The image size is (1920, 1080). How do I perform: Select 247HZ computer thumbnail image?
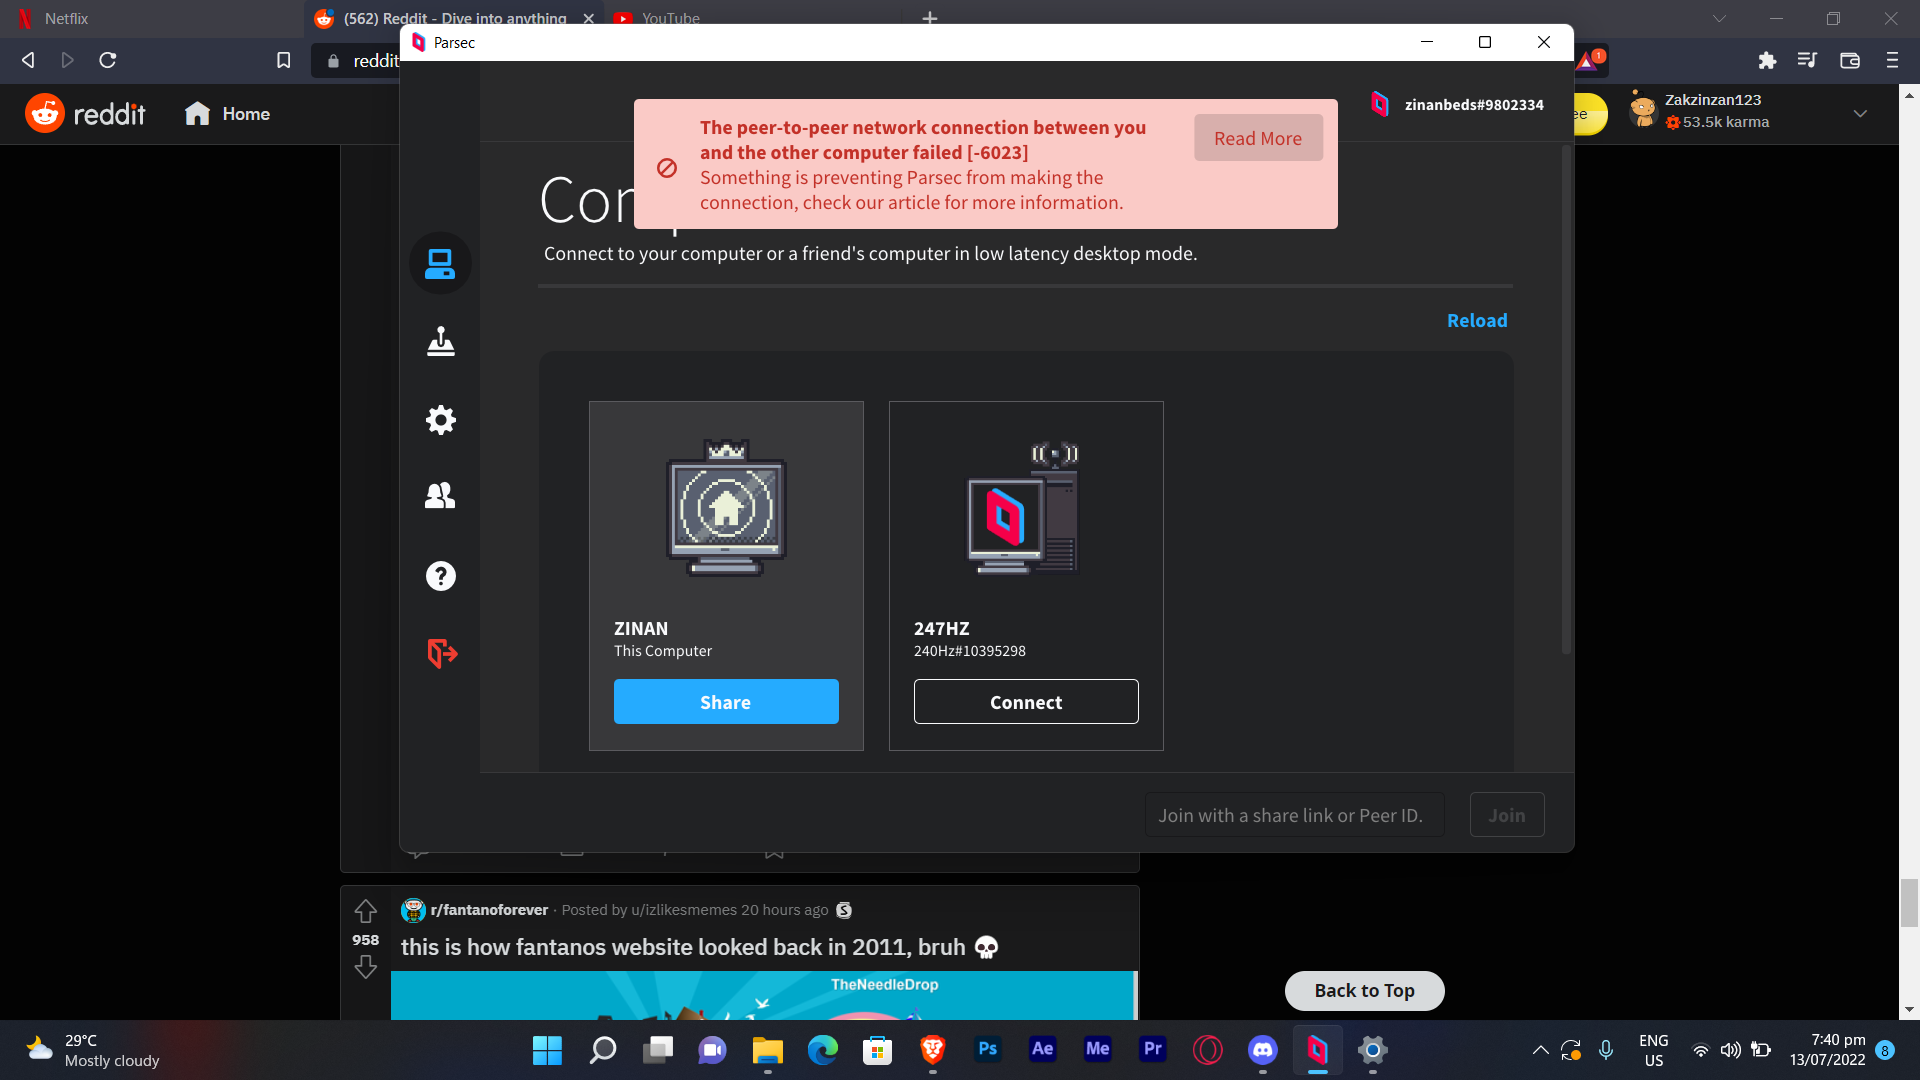pyautogui.click(x=1025, y=508)
